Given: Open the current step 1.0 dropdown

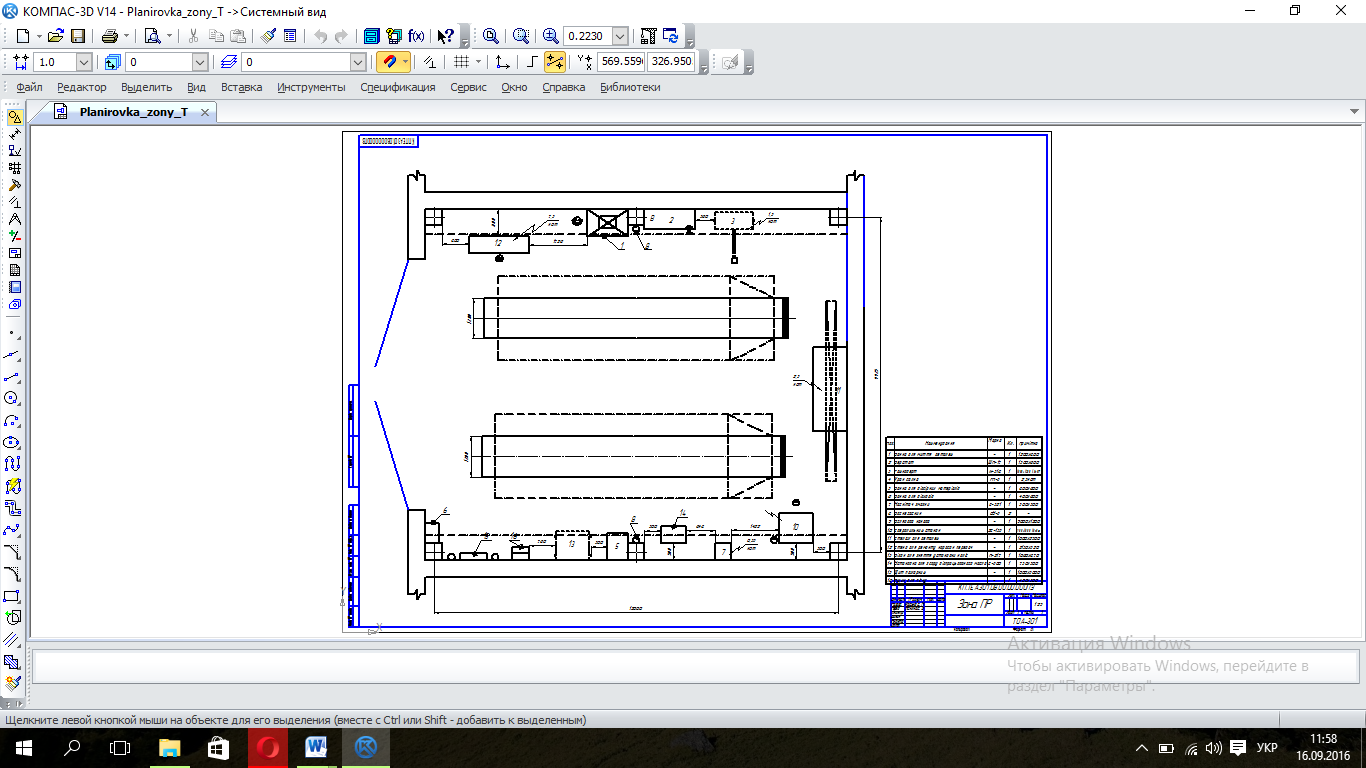Looking at the screenshot, I should (84, 62).
